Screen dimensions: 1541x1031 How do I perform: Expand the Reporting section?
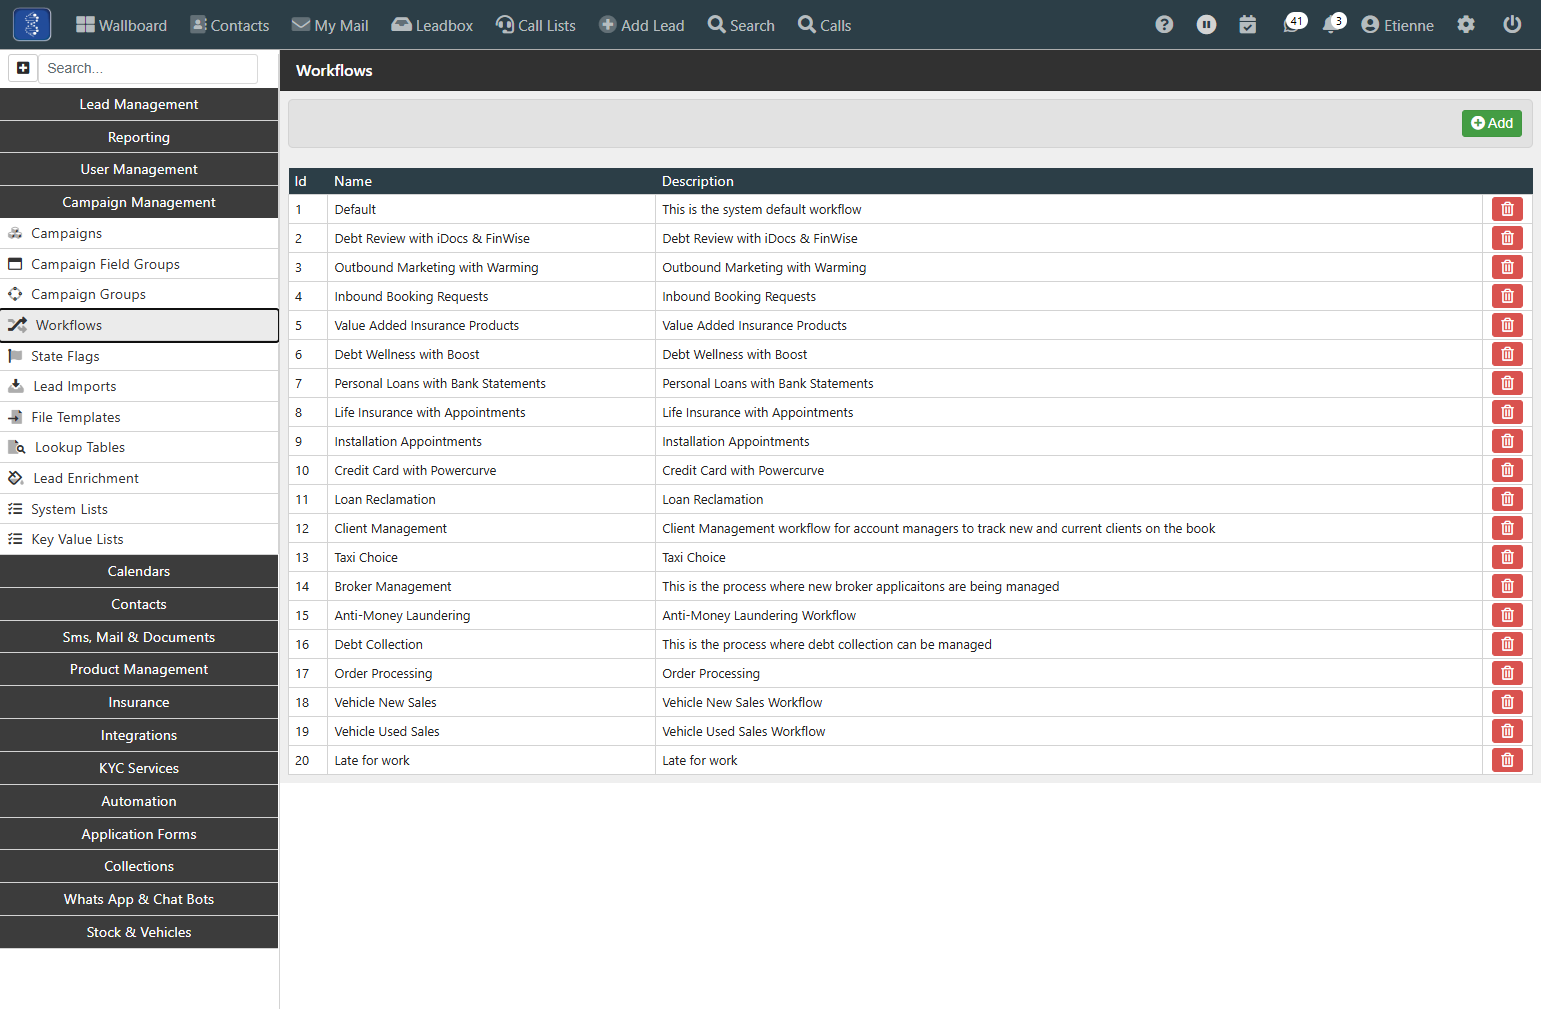[x=139, y=137]
